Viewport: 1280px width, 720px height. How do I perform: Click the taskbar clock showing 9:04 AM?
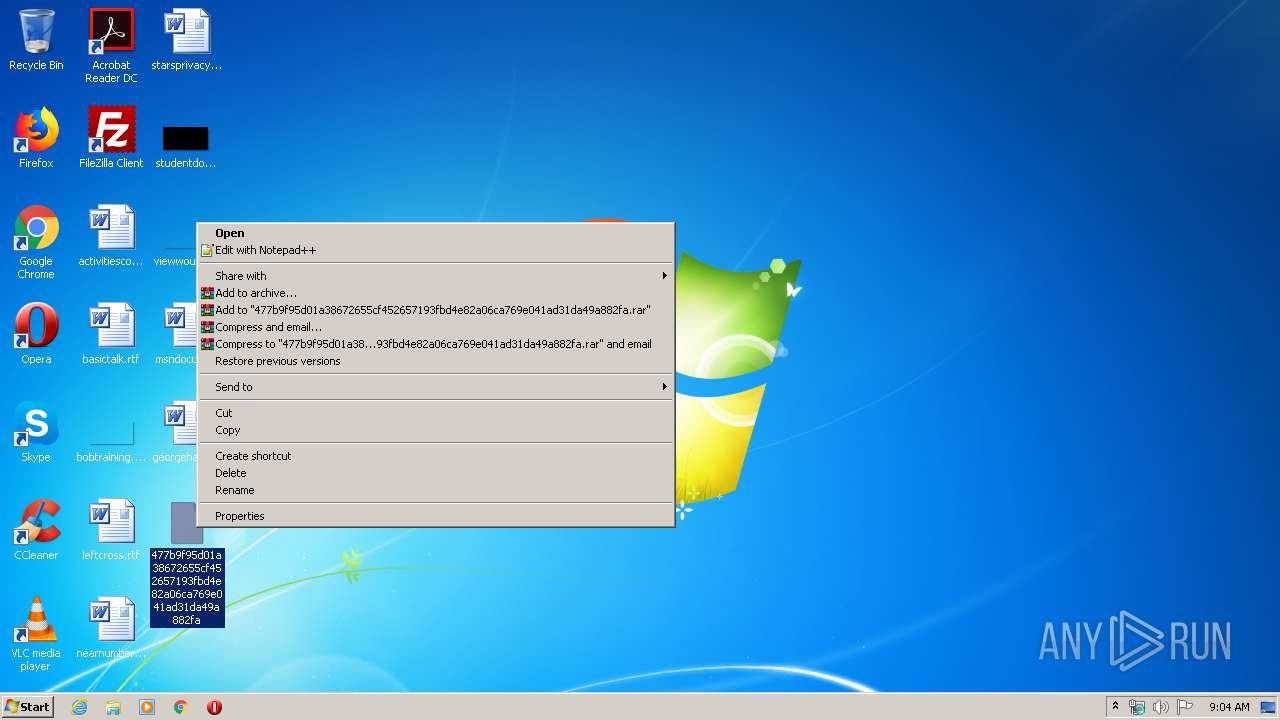coord(1229,707)
